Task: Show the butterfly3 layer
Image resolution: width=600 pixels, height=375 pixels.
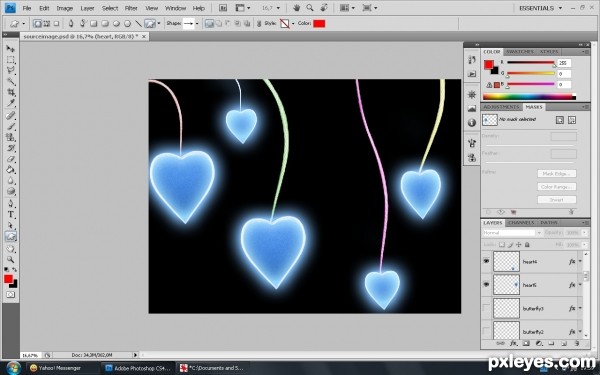Action: tap(486, 308)
